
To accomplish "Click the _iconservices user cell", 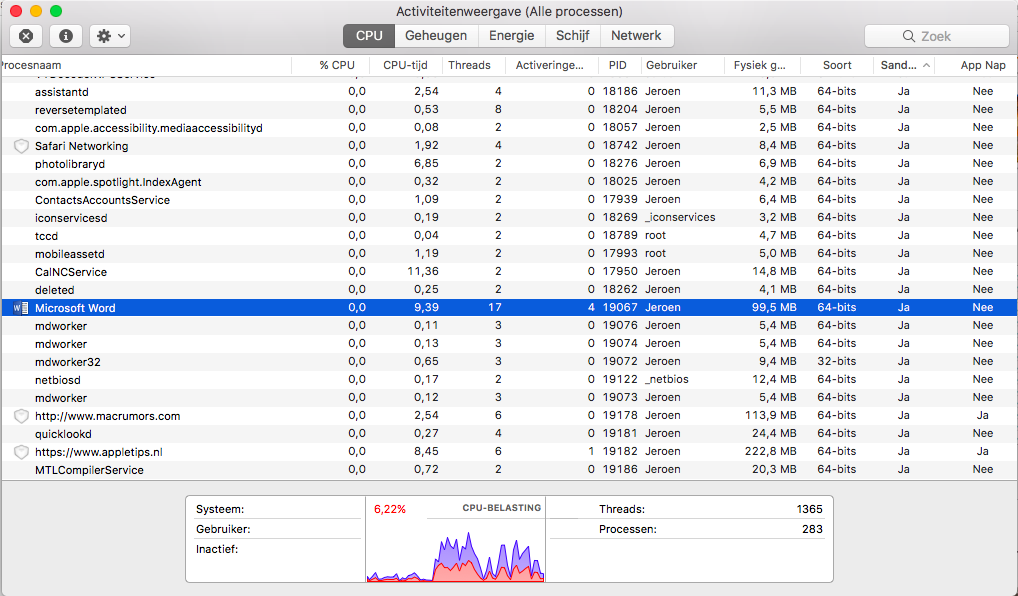I will 680,217.
